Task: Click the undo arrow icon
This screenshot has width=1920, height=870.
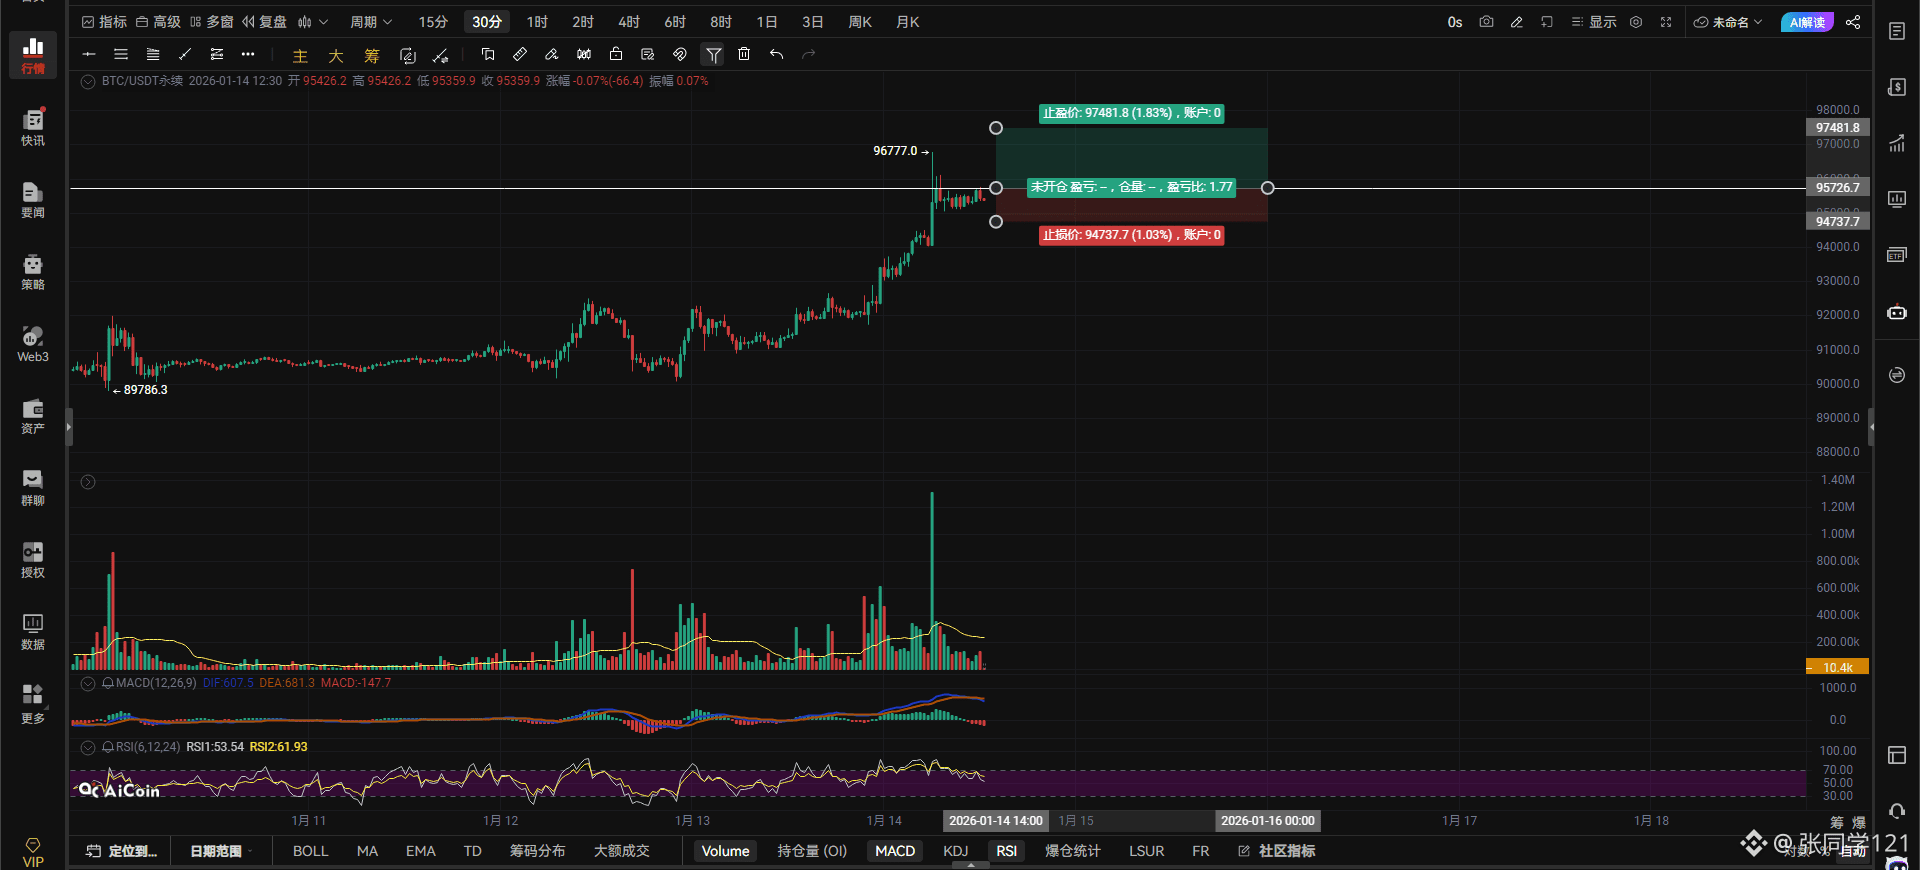Action: (776, 54)
